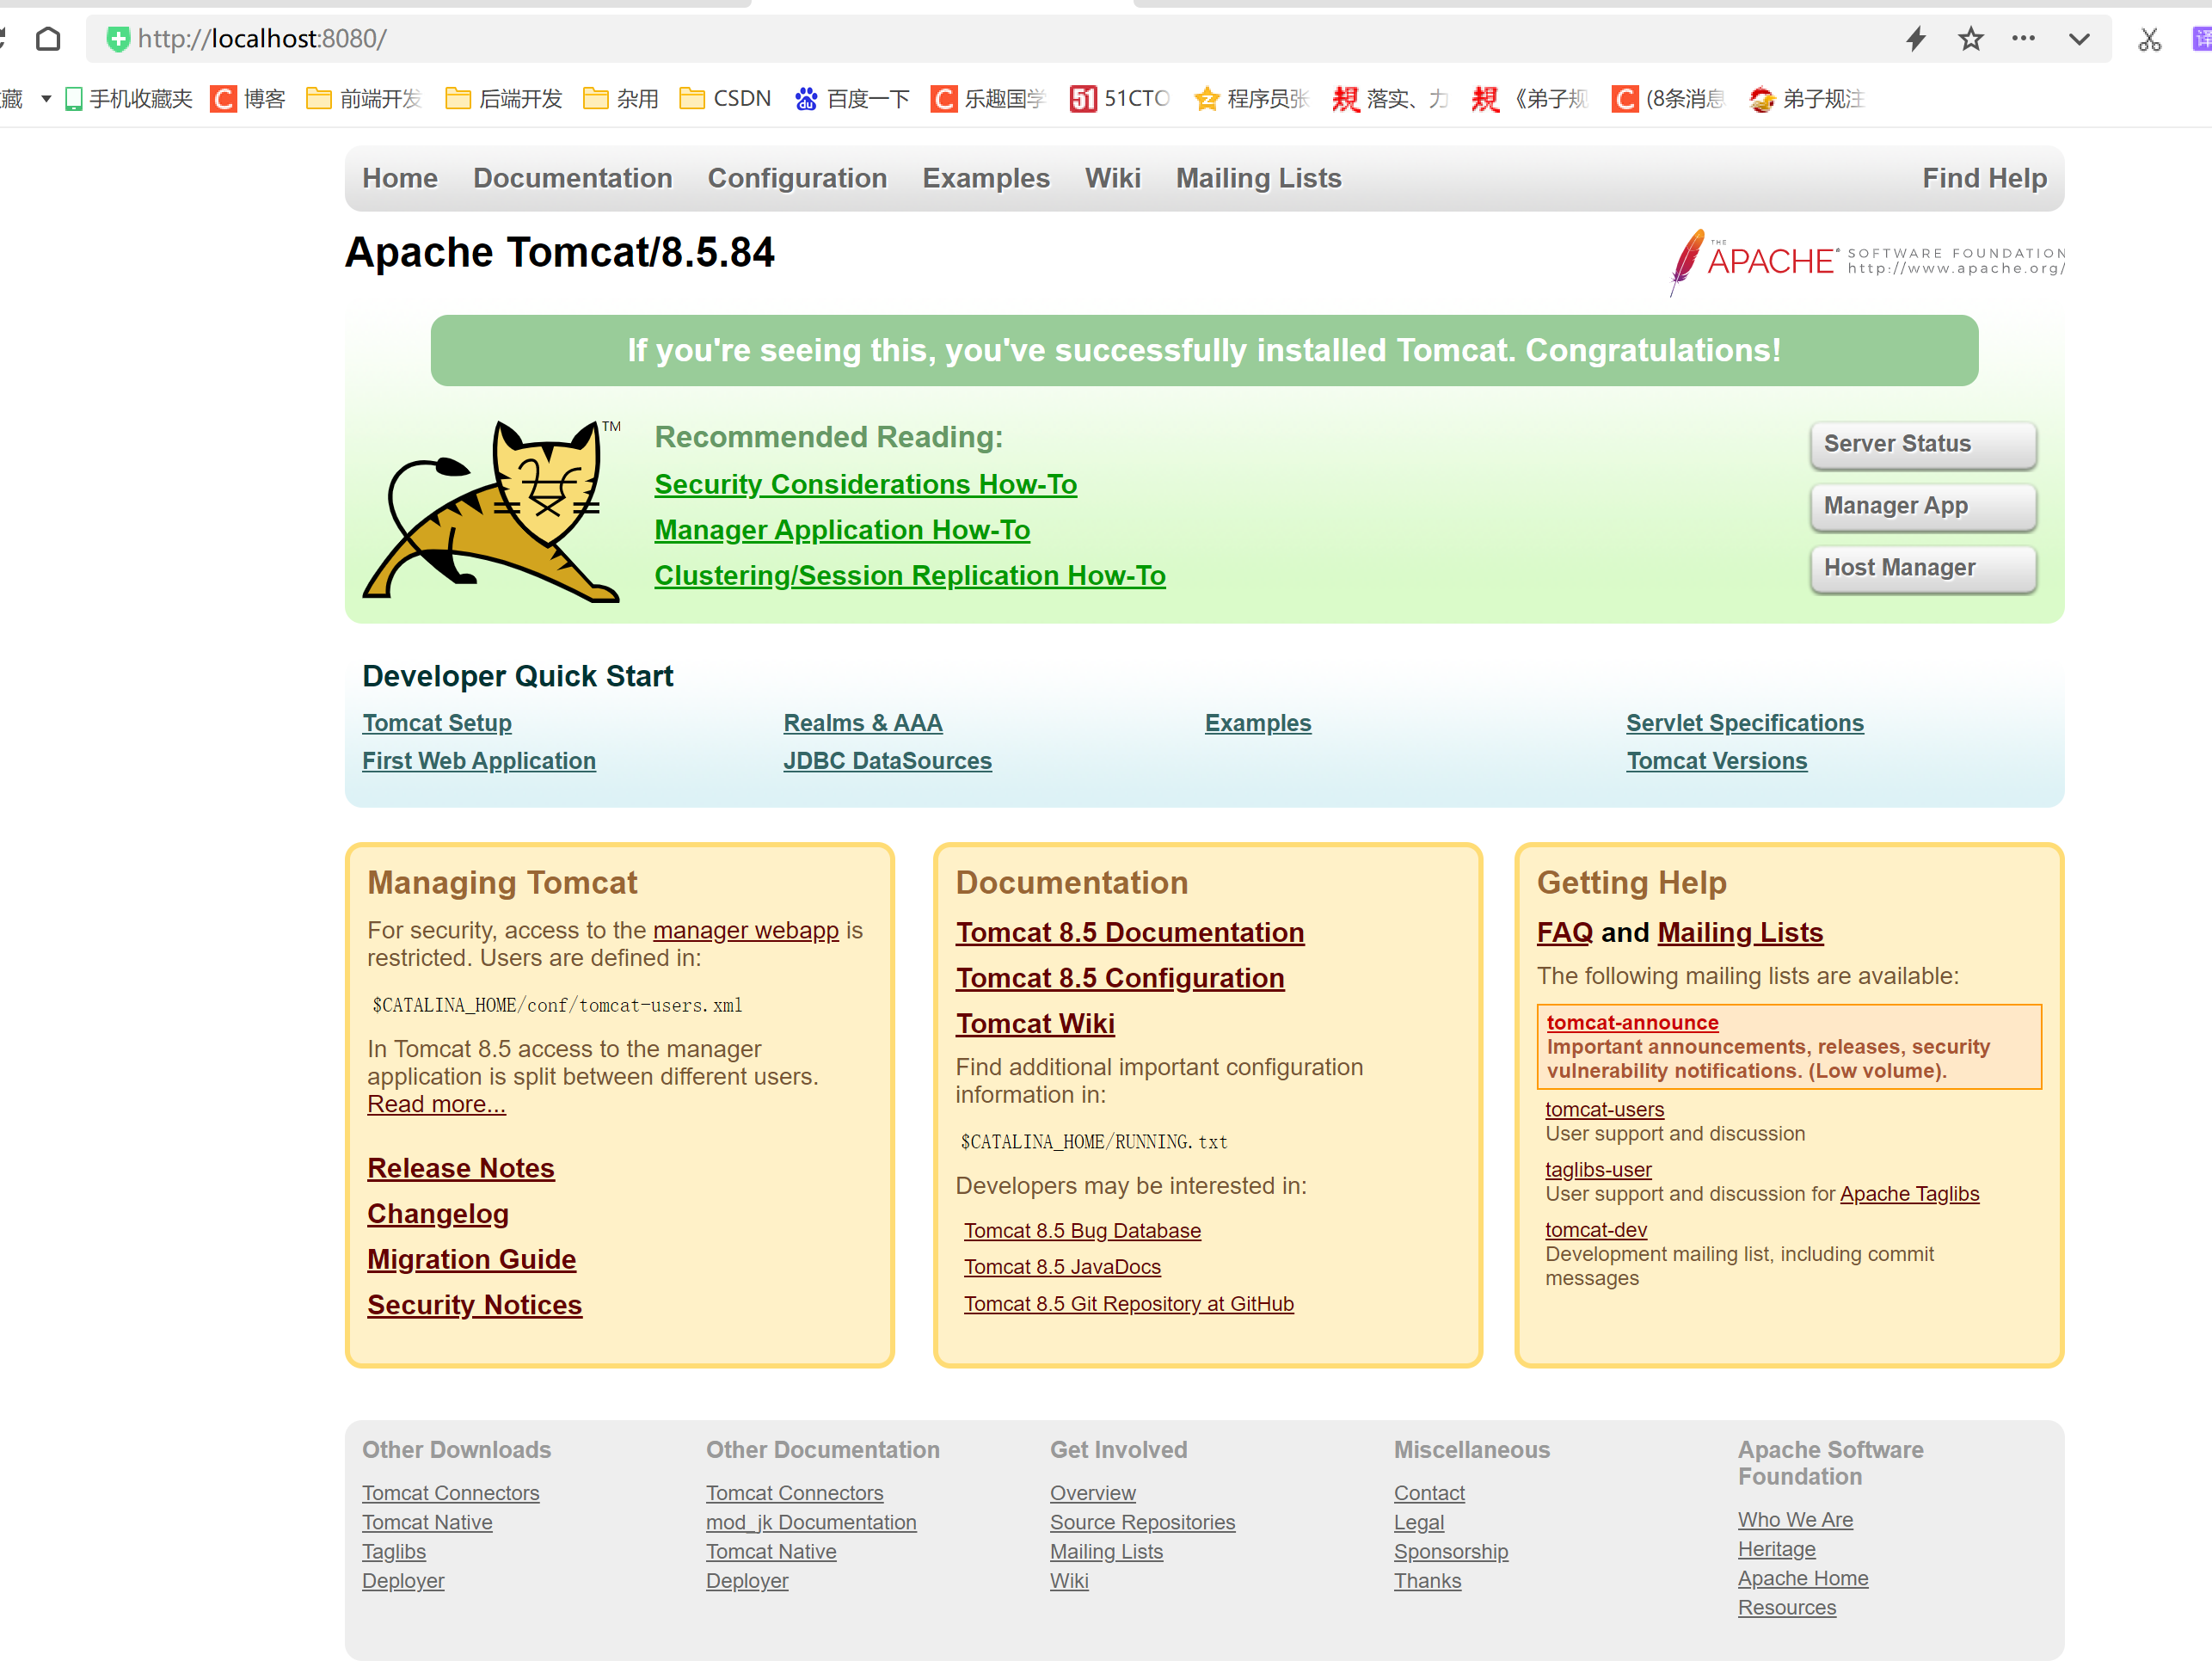The image size is (2212, 1667).
Task: Open the Servlet Specifications link
Action: 1745,723
